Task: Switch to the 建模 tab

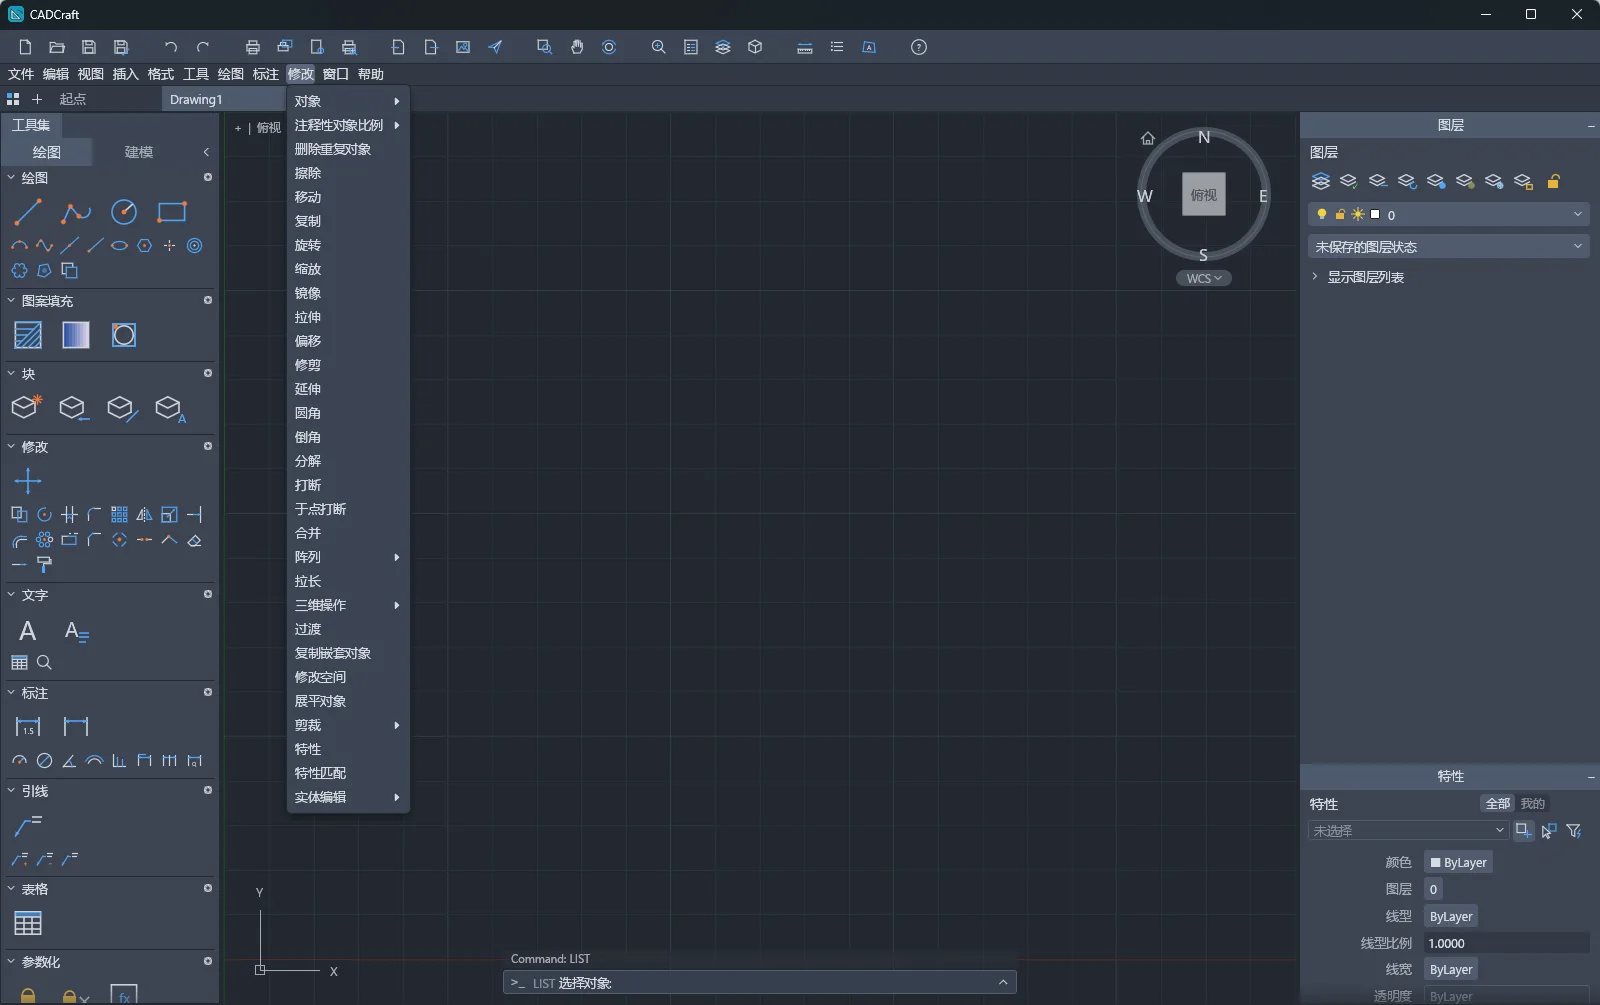Action: click(x=139, y=152)
